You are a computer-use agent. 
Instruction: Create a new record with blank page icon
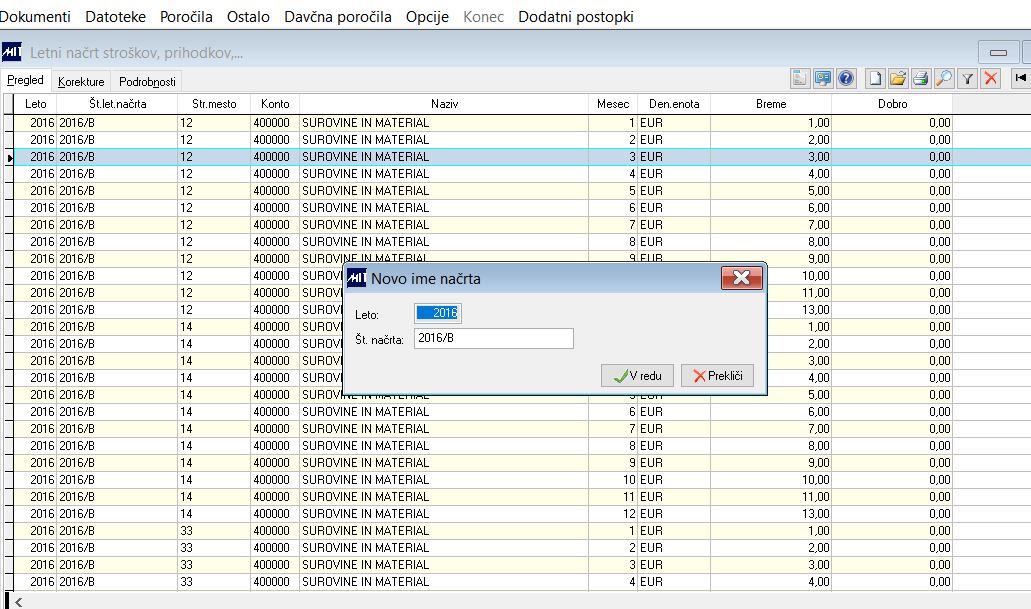click(x=875, y=79)
